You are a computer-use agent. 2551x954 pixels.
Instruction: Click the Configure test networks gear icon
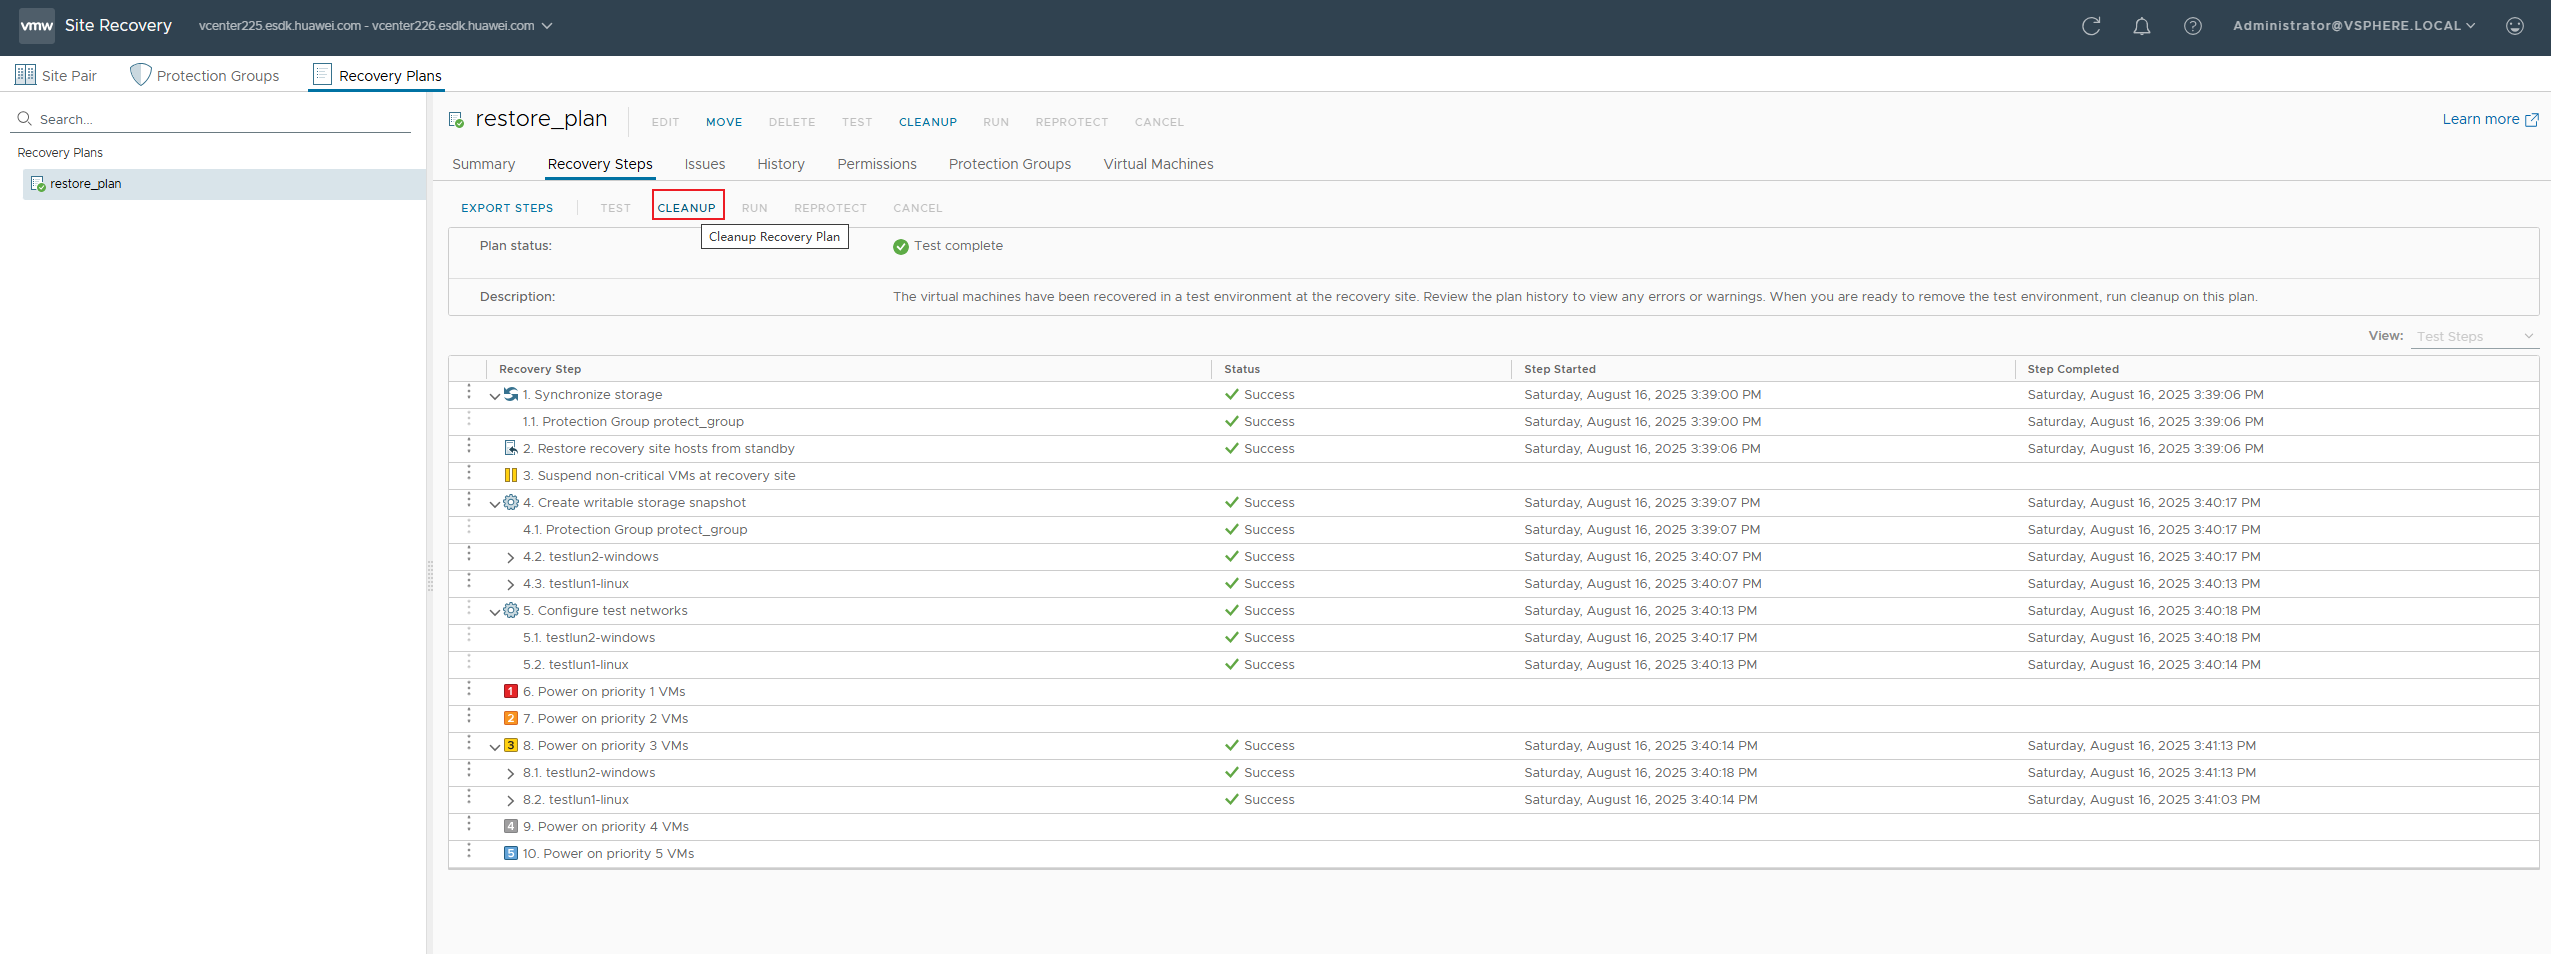(x=511, y=610)
